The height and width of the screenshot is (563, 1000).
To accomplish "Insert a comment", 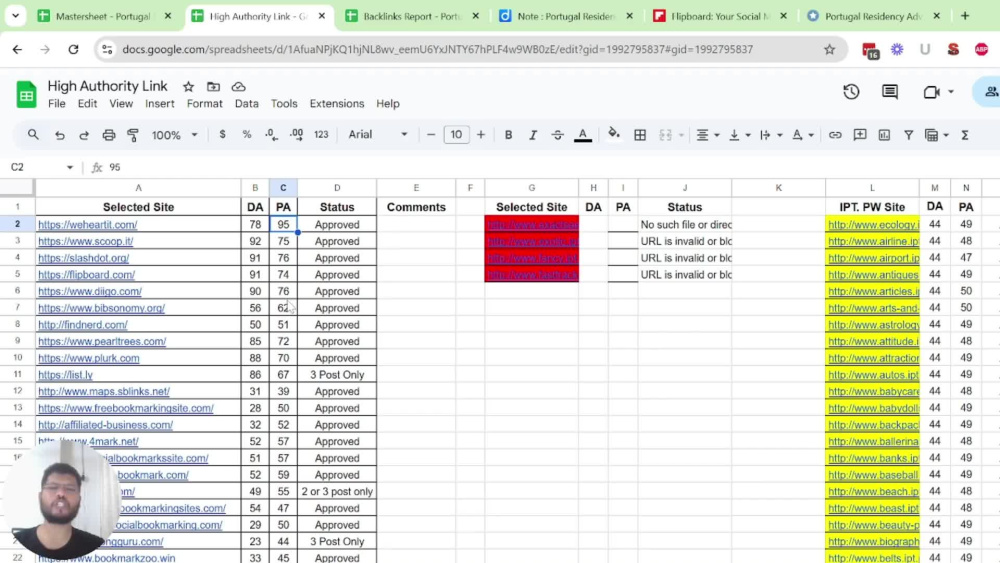I will tap(860, 135).
